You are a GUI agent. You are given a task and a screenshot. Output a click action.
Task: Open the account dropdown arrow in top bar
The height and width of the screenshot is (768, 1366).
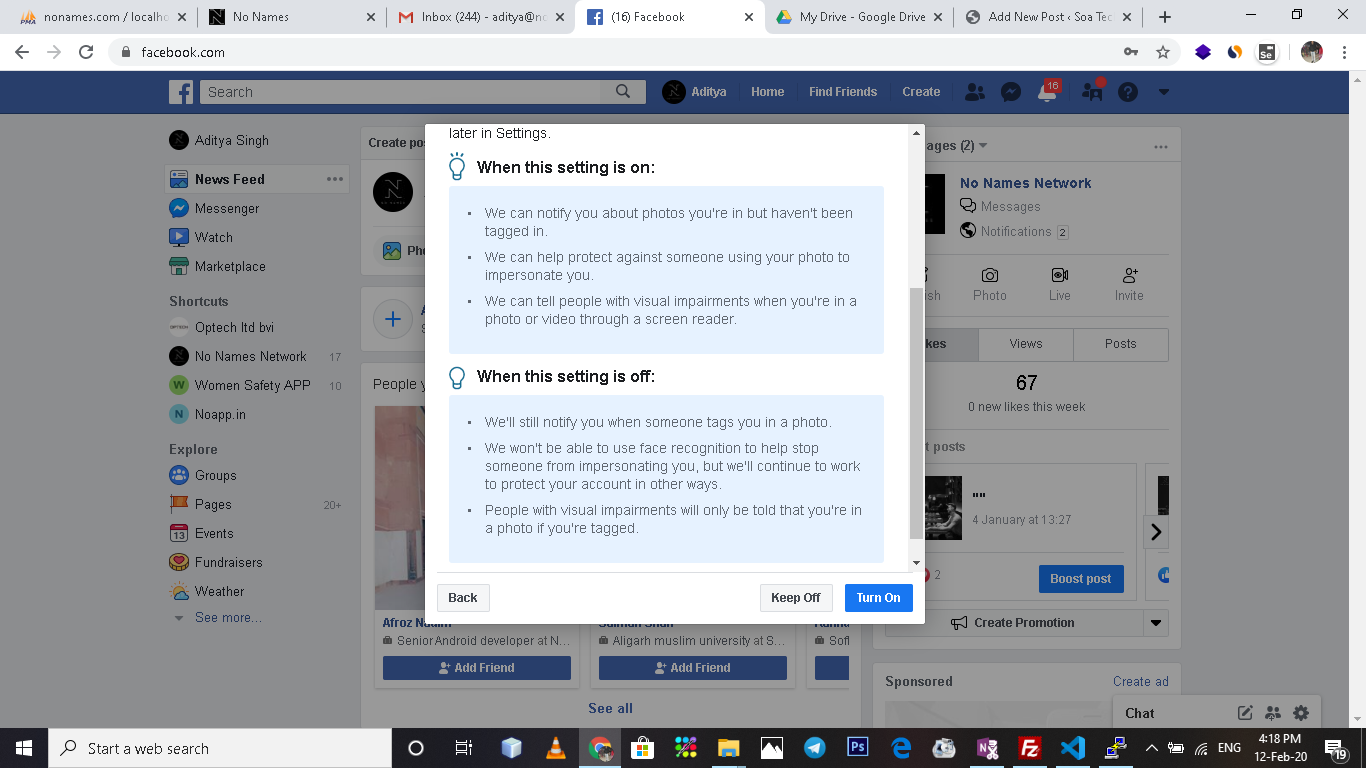pos(1163,91)
